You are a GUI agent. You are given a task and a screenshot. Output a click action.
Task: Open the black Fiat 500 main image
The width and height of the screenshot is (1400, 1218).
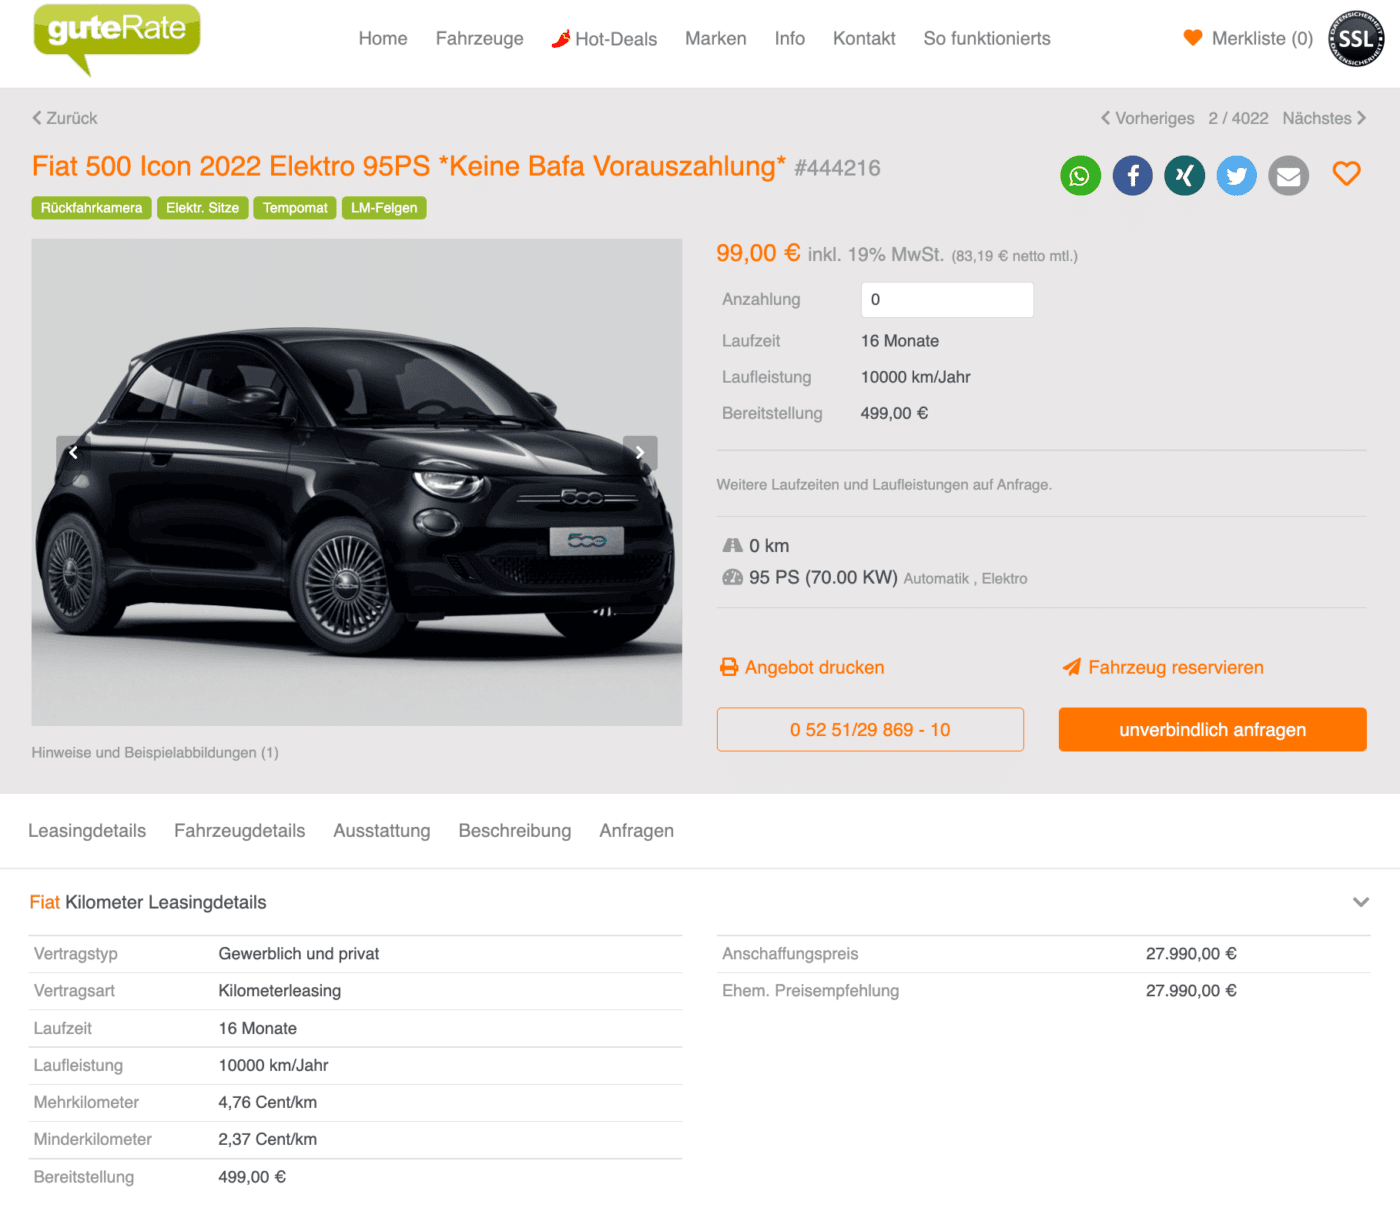[357, 482]
